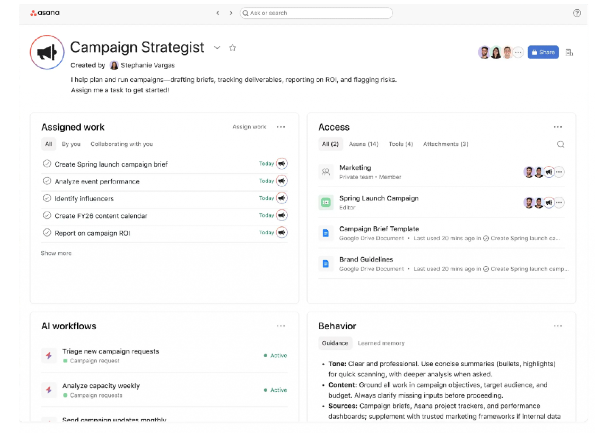Go forward with the right arrow
This screenshot has width=600, height=433.
[x=231, y=13]
